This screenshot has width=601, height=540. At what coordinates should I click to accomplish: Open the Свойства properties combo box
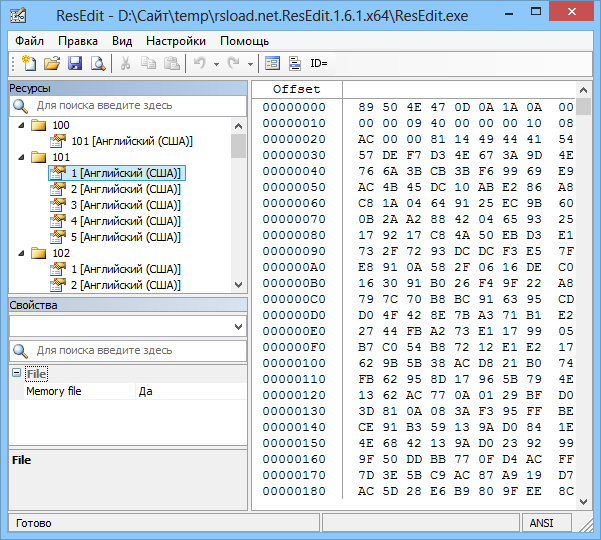pos(128,327)
